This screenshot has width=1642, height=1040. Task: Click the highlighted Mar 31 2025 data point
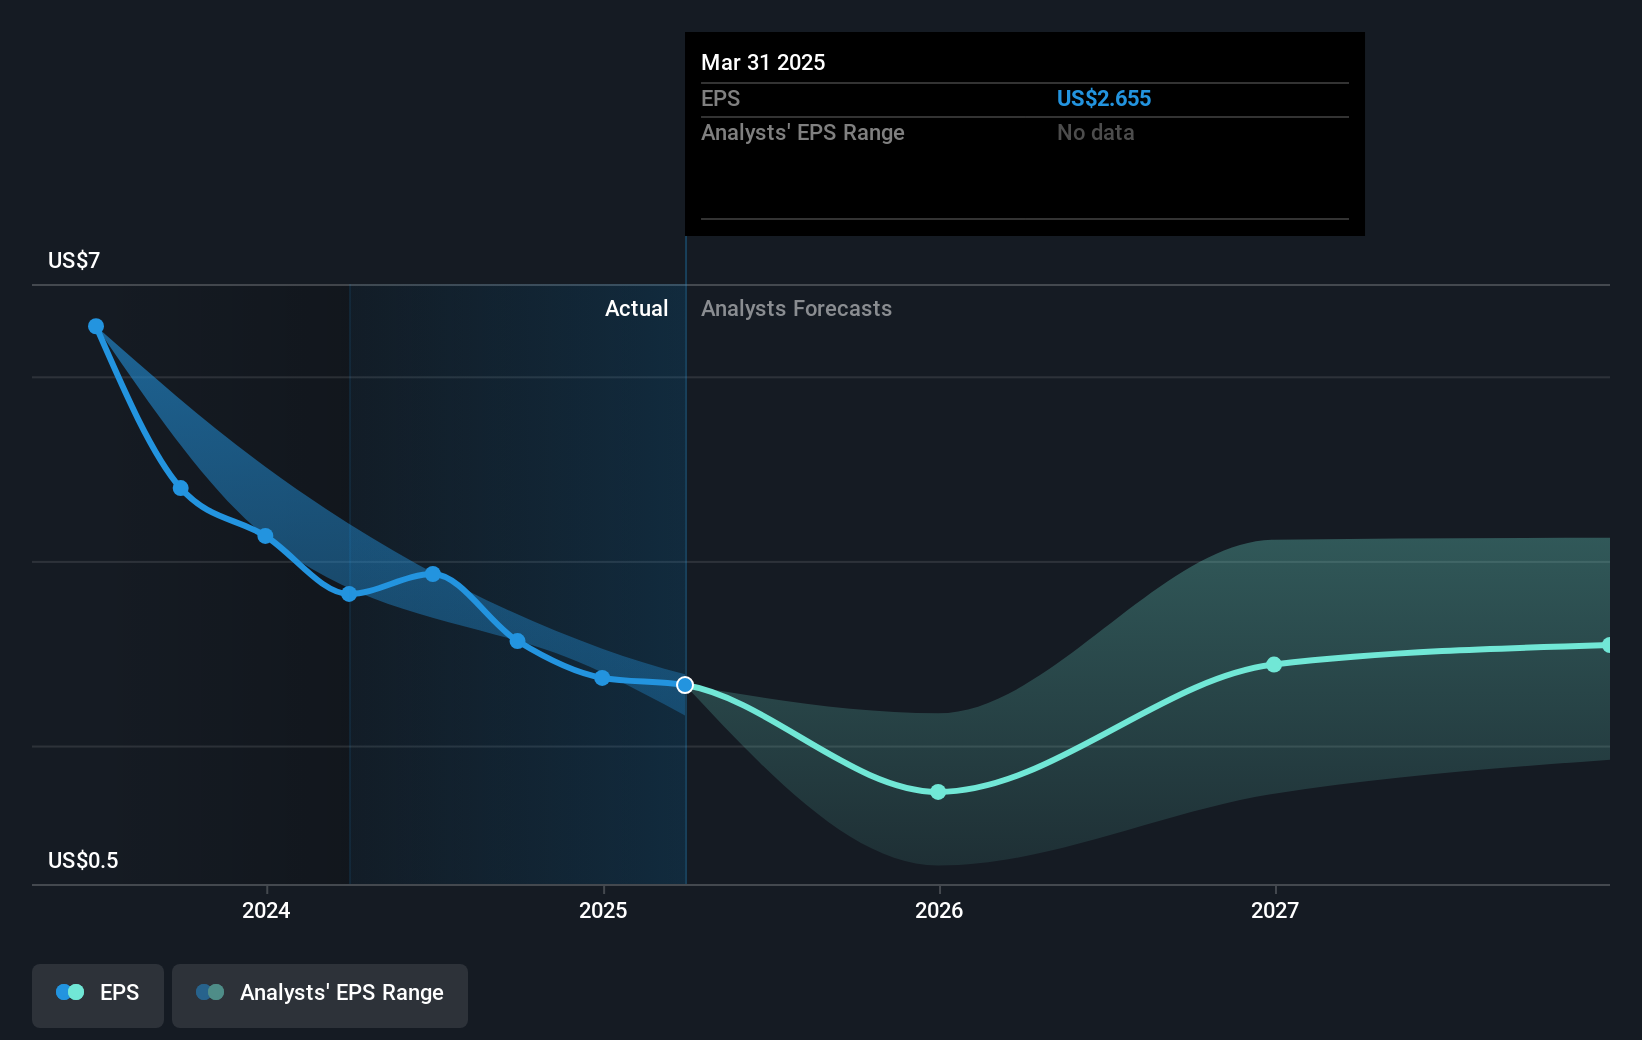tap(685, 685)
